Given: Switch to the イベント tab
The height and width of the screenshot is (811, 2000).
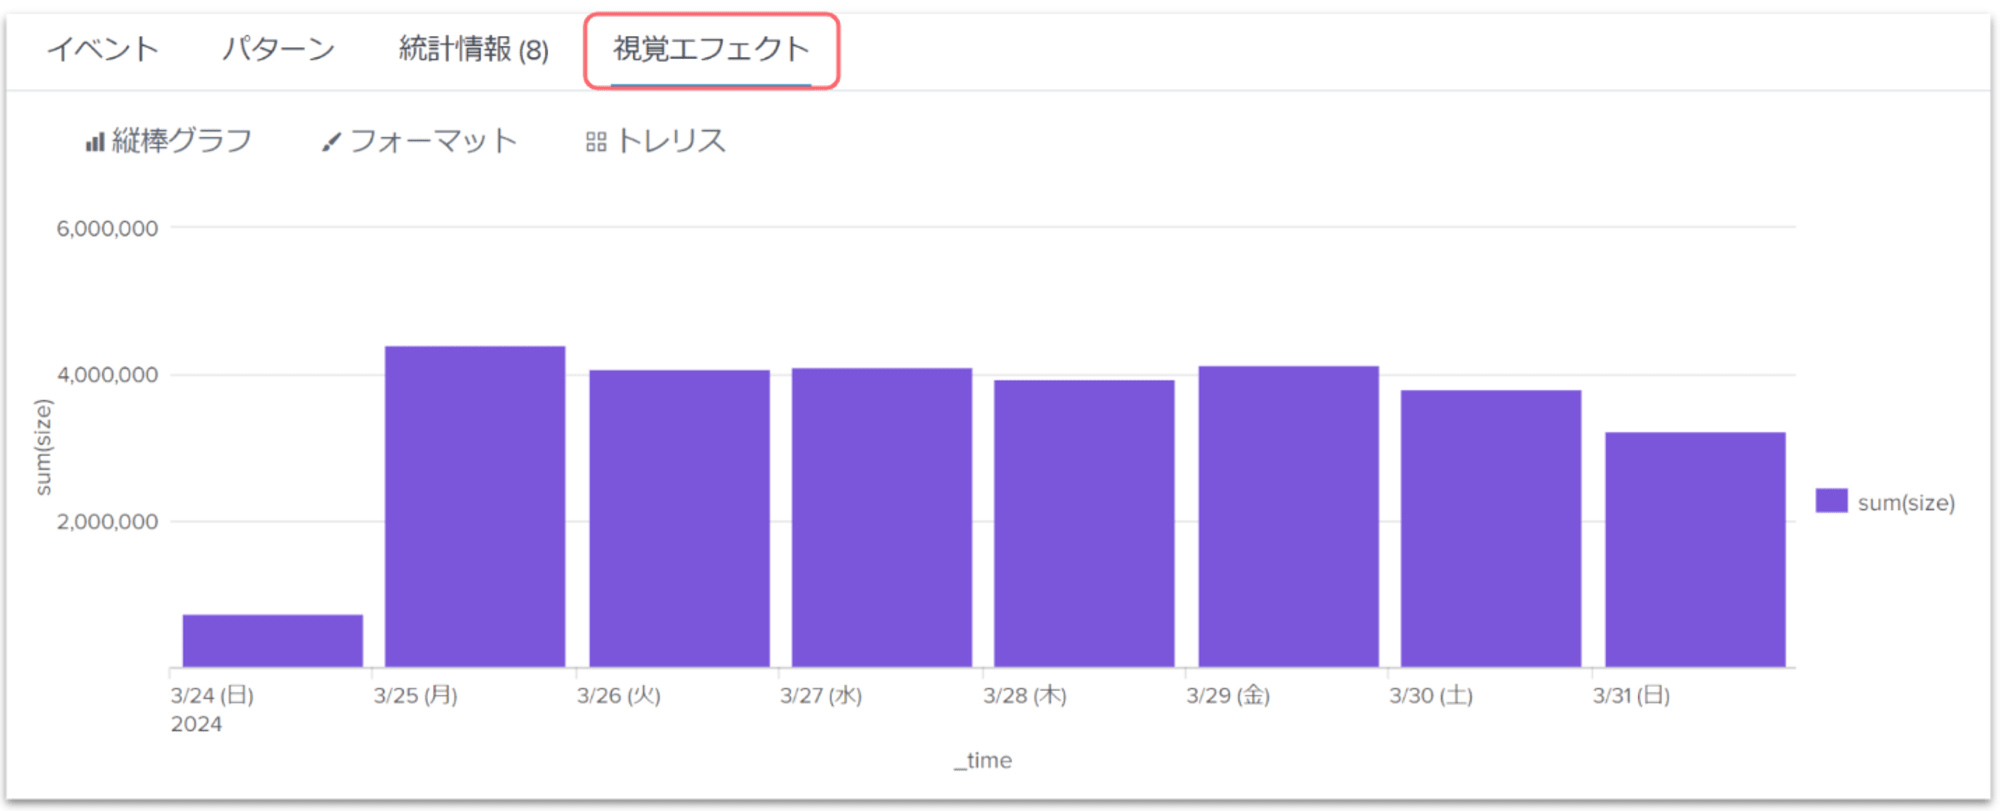Looking at the screenshot, I should click(x=103, y=49).
